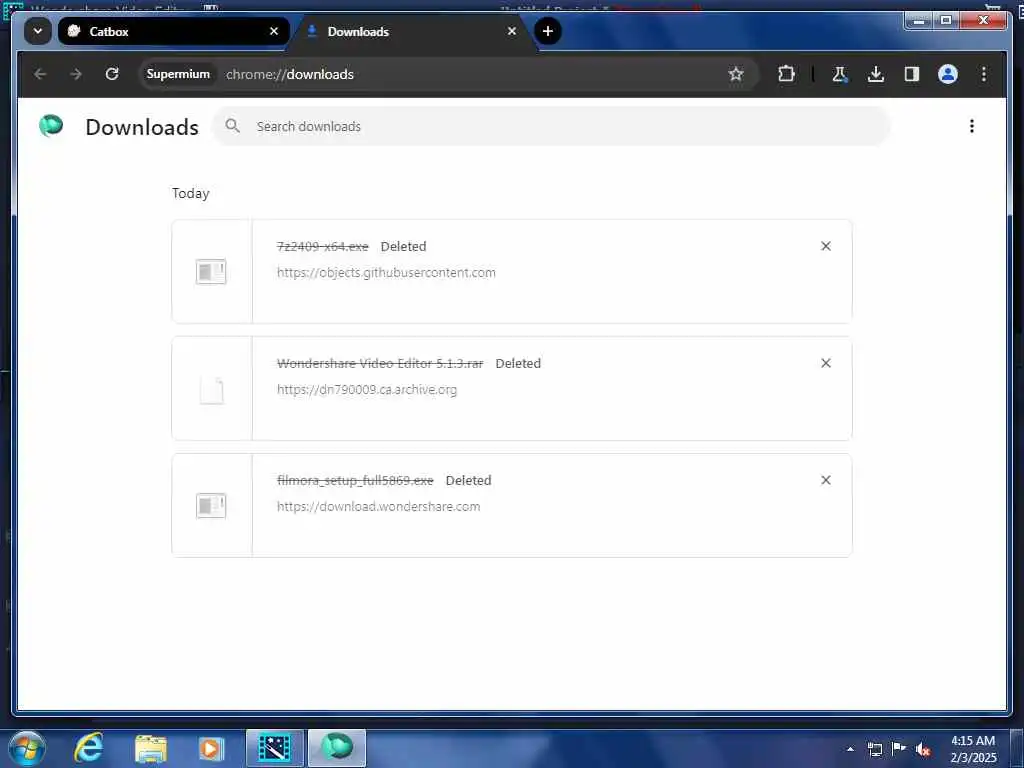
Task: Click the Today date heading
Action: 190,193
